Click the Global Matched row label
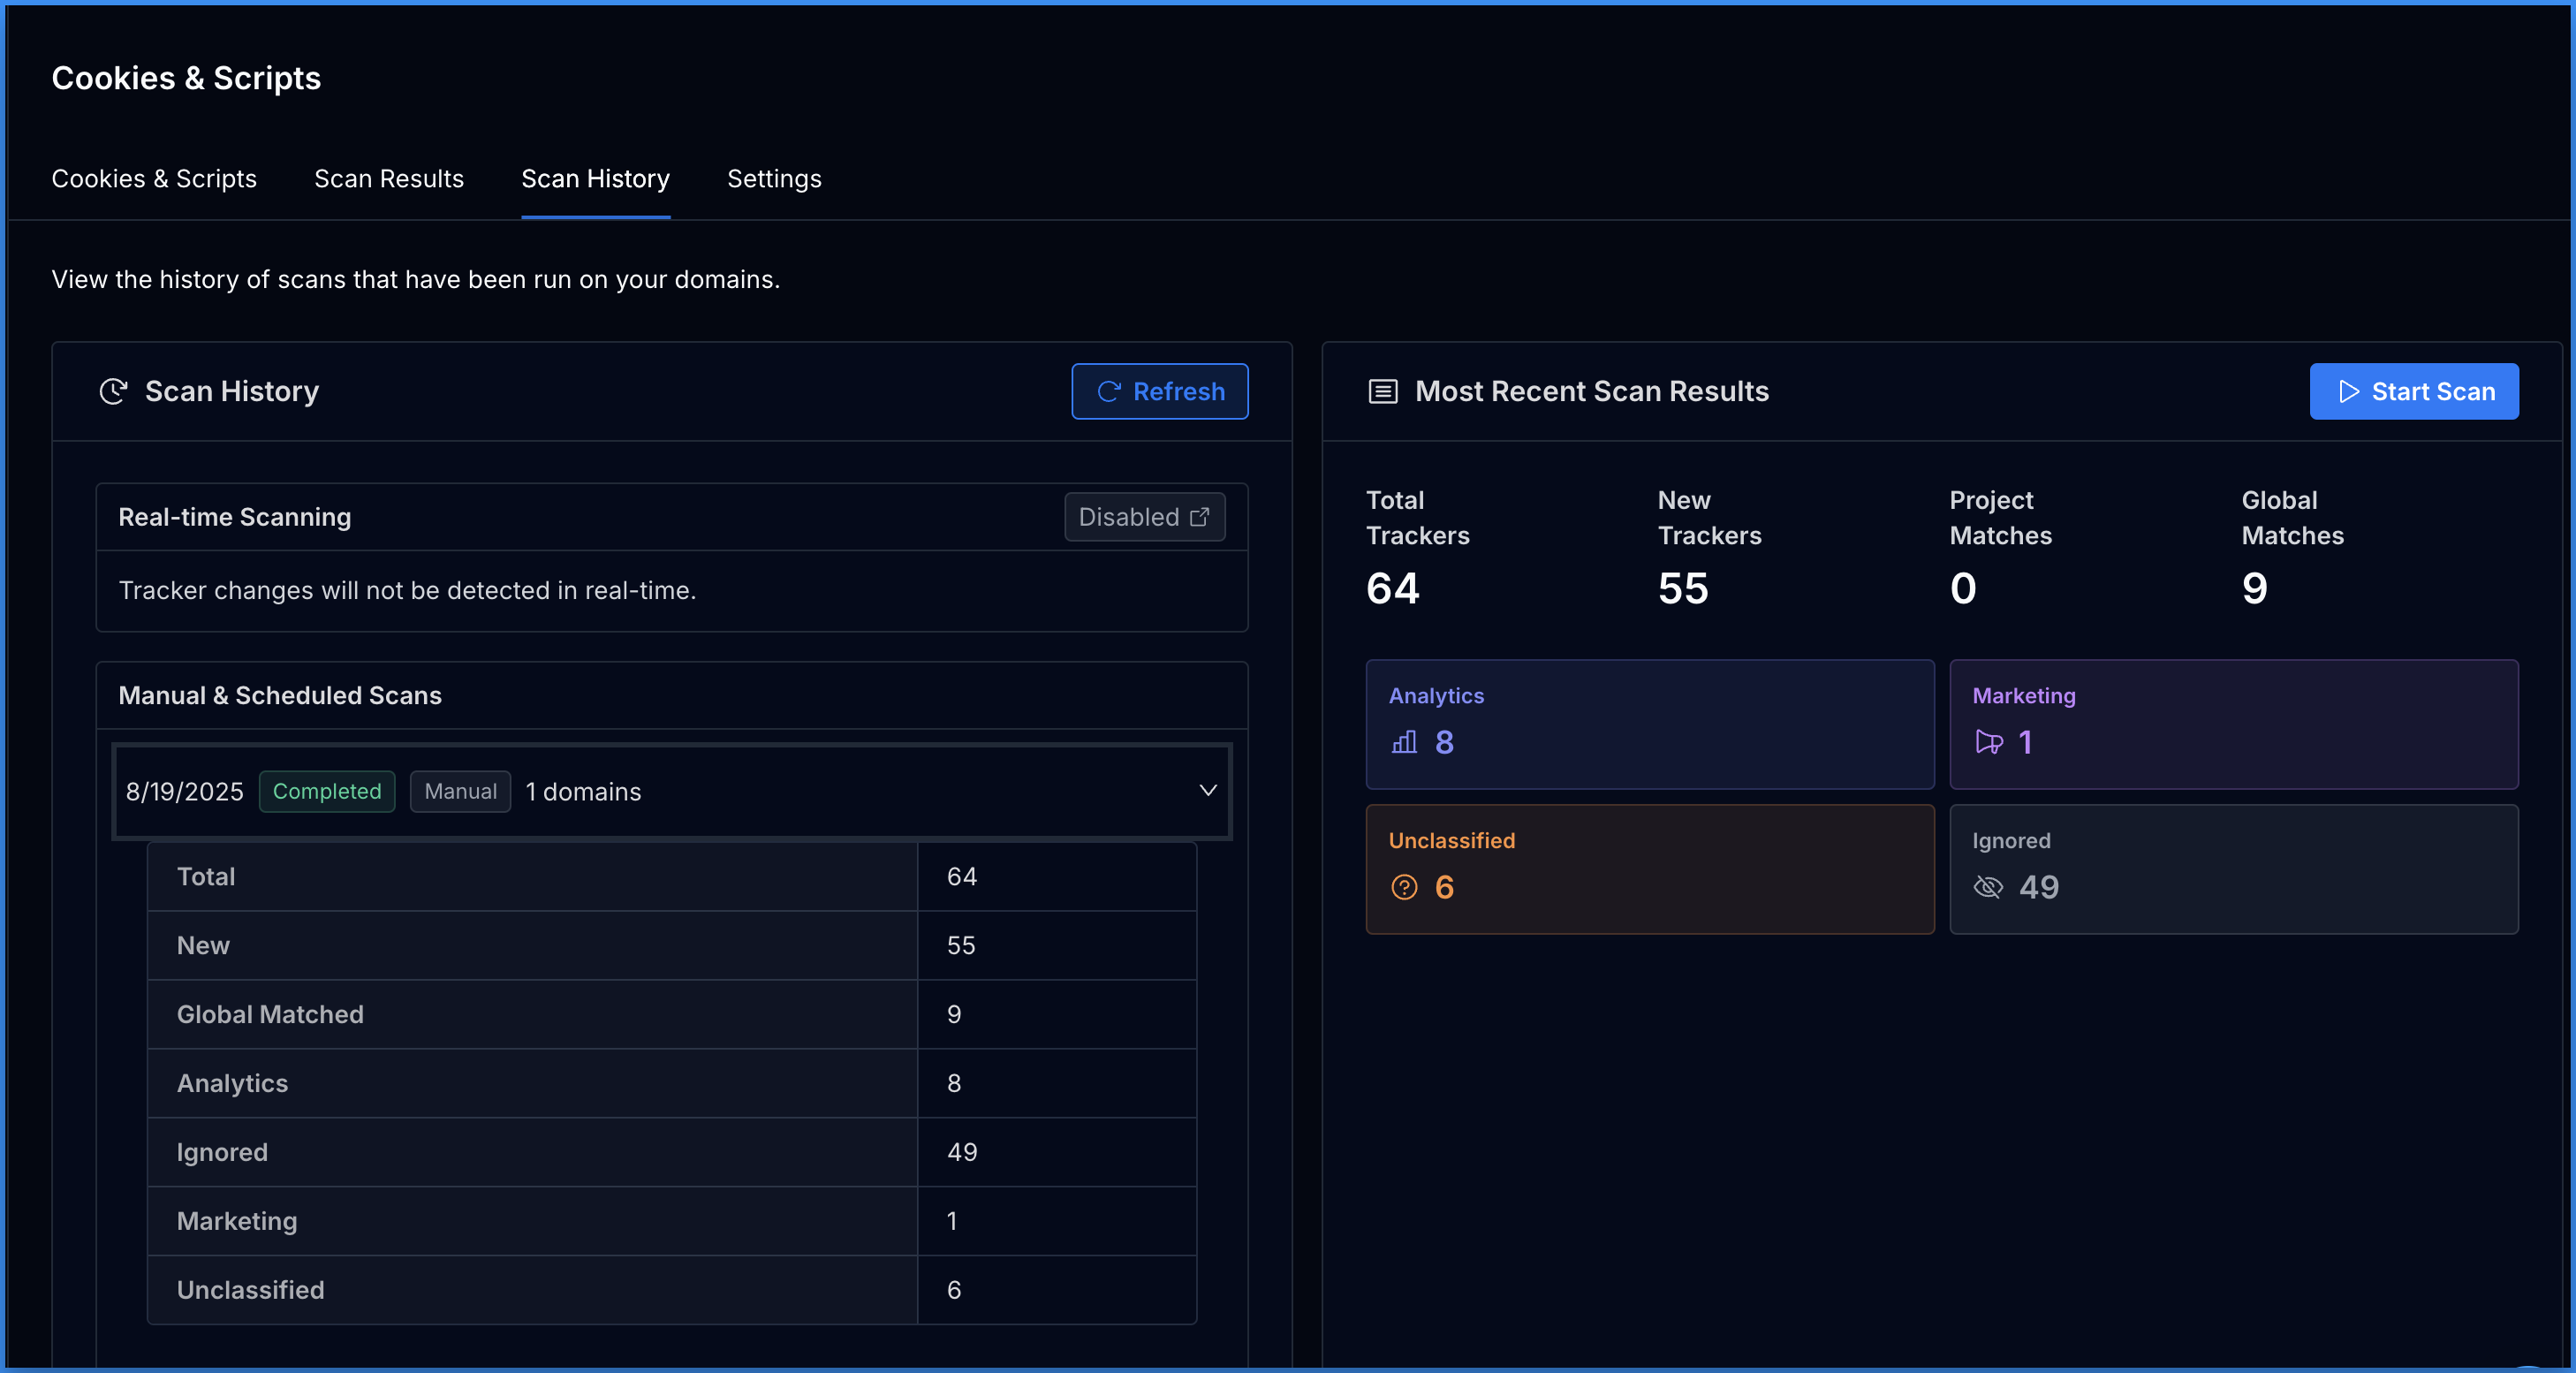This screenshot has height=1373, width=2576. (x=270, y=1014)
